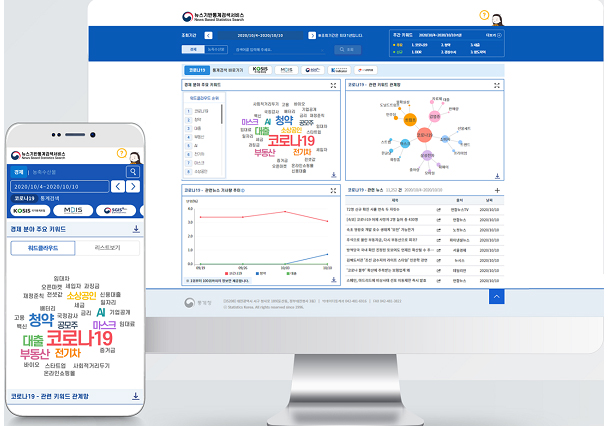Download the news trend line chart
The image size is (608, 426).
[332, 281]
